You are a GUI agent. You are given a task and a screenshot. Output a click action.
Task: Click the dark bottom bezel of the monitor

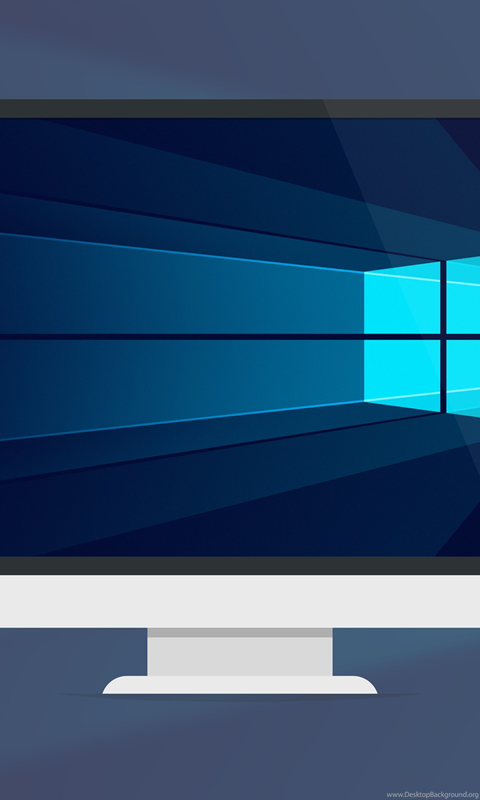tap(240, 565)
